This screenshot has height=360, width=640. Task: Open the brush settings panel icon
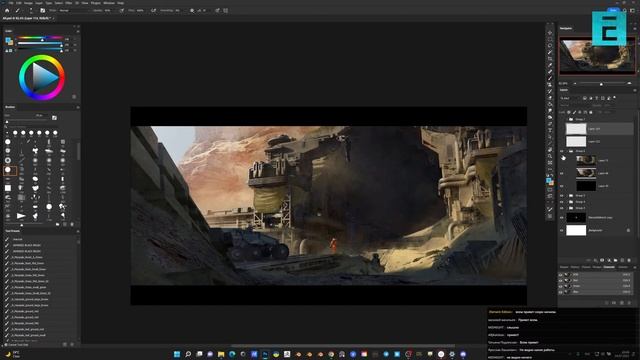coord(42,11)
